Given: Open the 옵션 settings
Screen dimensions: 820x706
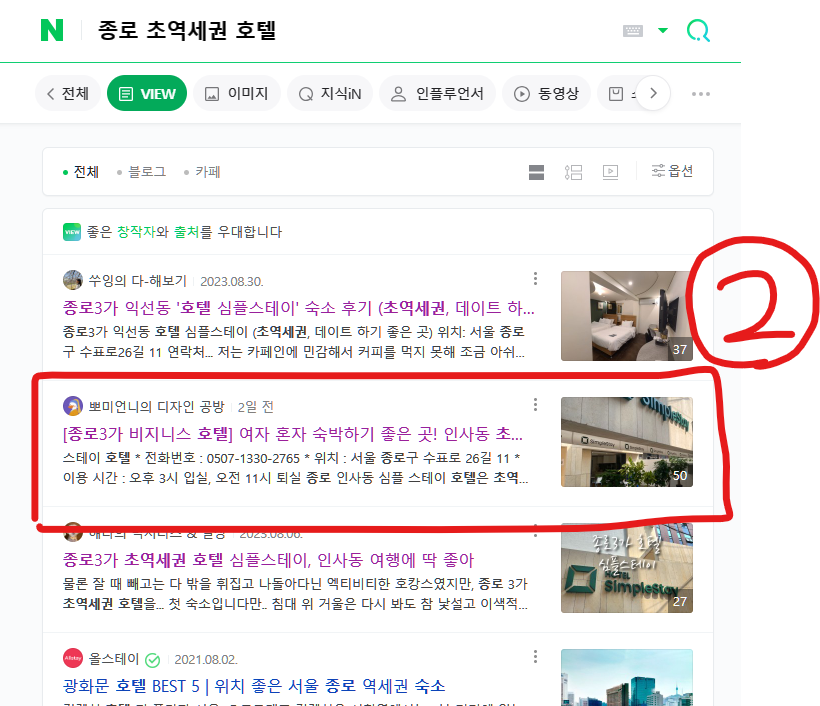Looking at the screenshot, I should (x=672, y=171).
